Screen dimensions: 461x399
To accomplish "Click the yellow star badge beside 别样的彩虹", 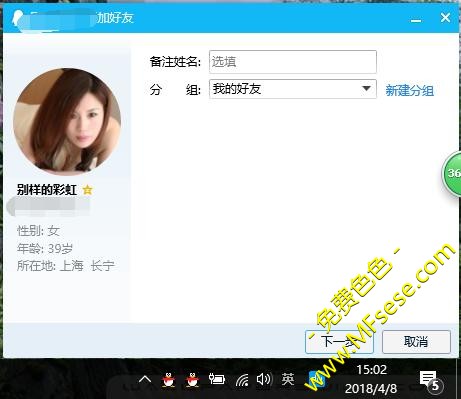I will (87, 190).
